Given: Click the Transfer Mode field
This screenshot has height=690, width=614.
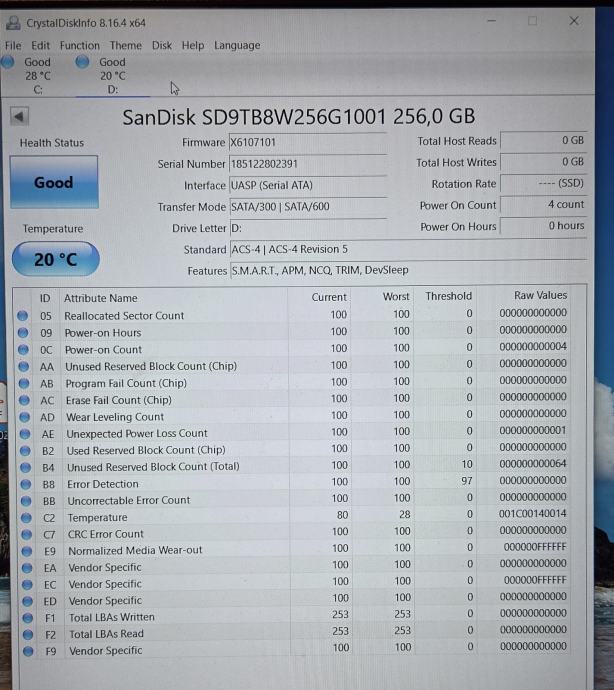Looking at the screenshot, I should click(x=308, y=206).
